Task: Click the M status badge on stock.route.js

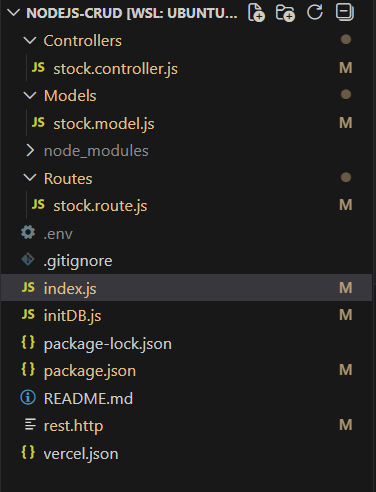Action: [346, 205]
